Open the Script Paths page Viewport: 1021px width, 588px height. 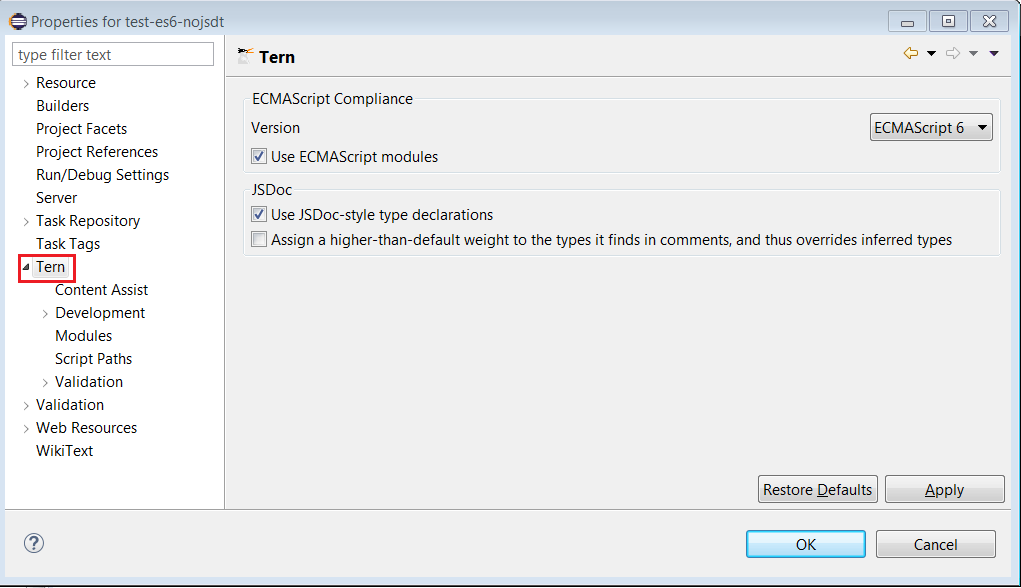tap(93, 359)
